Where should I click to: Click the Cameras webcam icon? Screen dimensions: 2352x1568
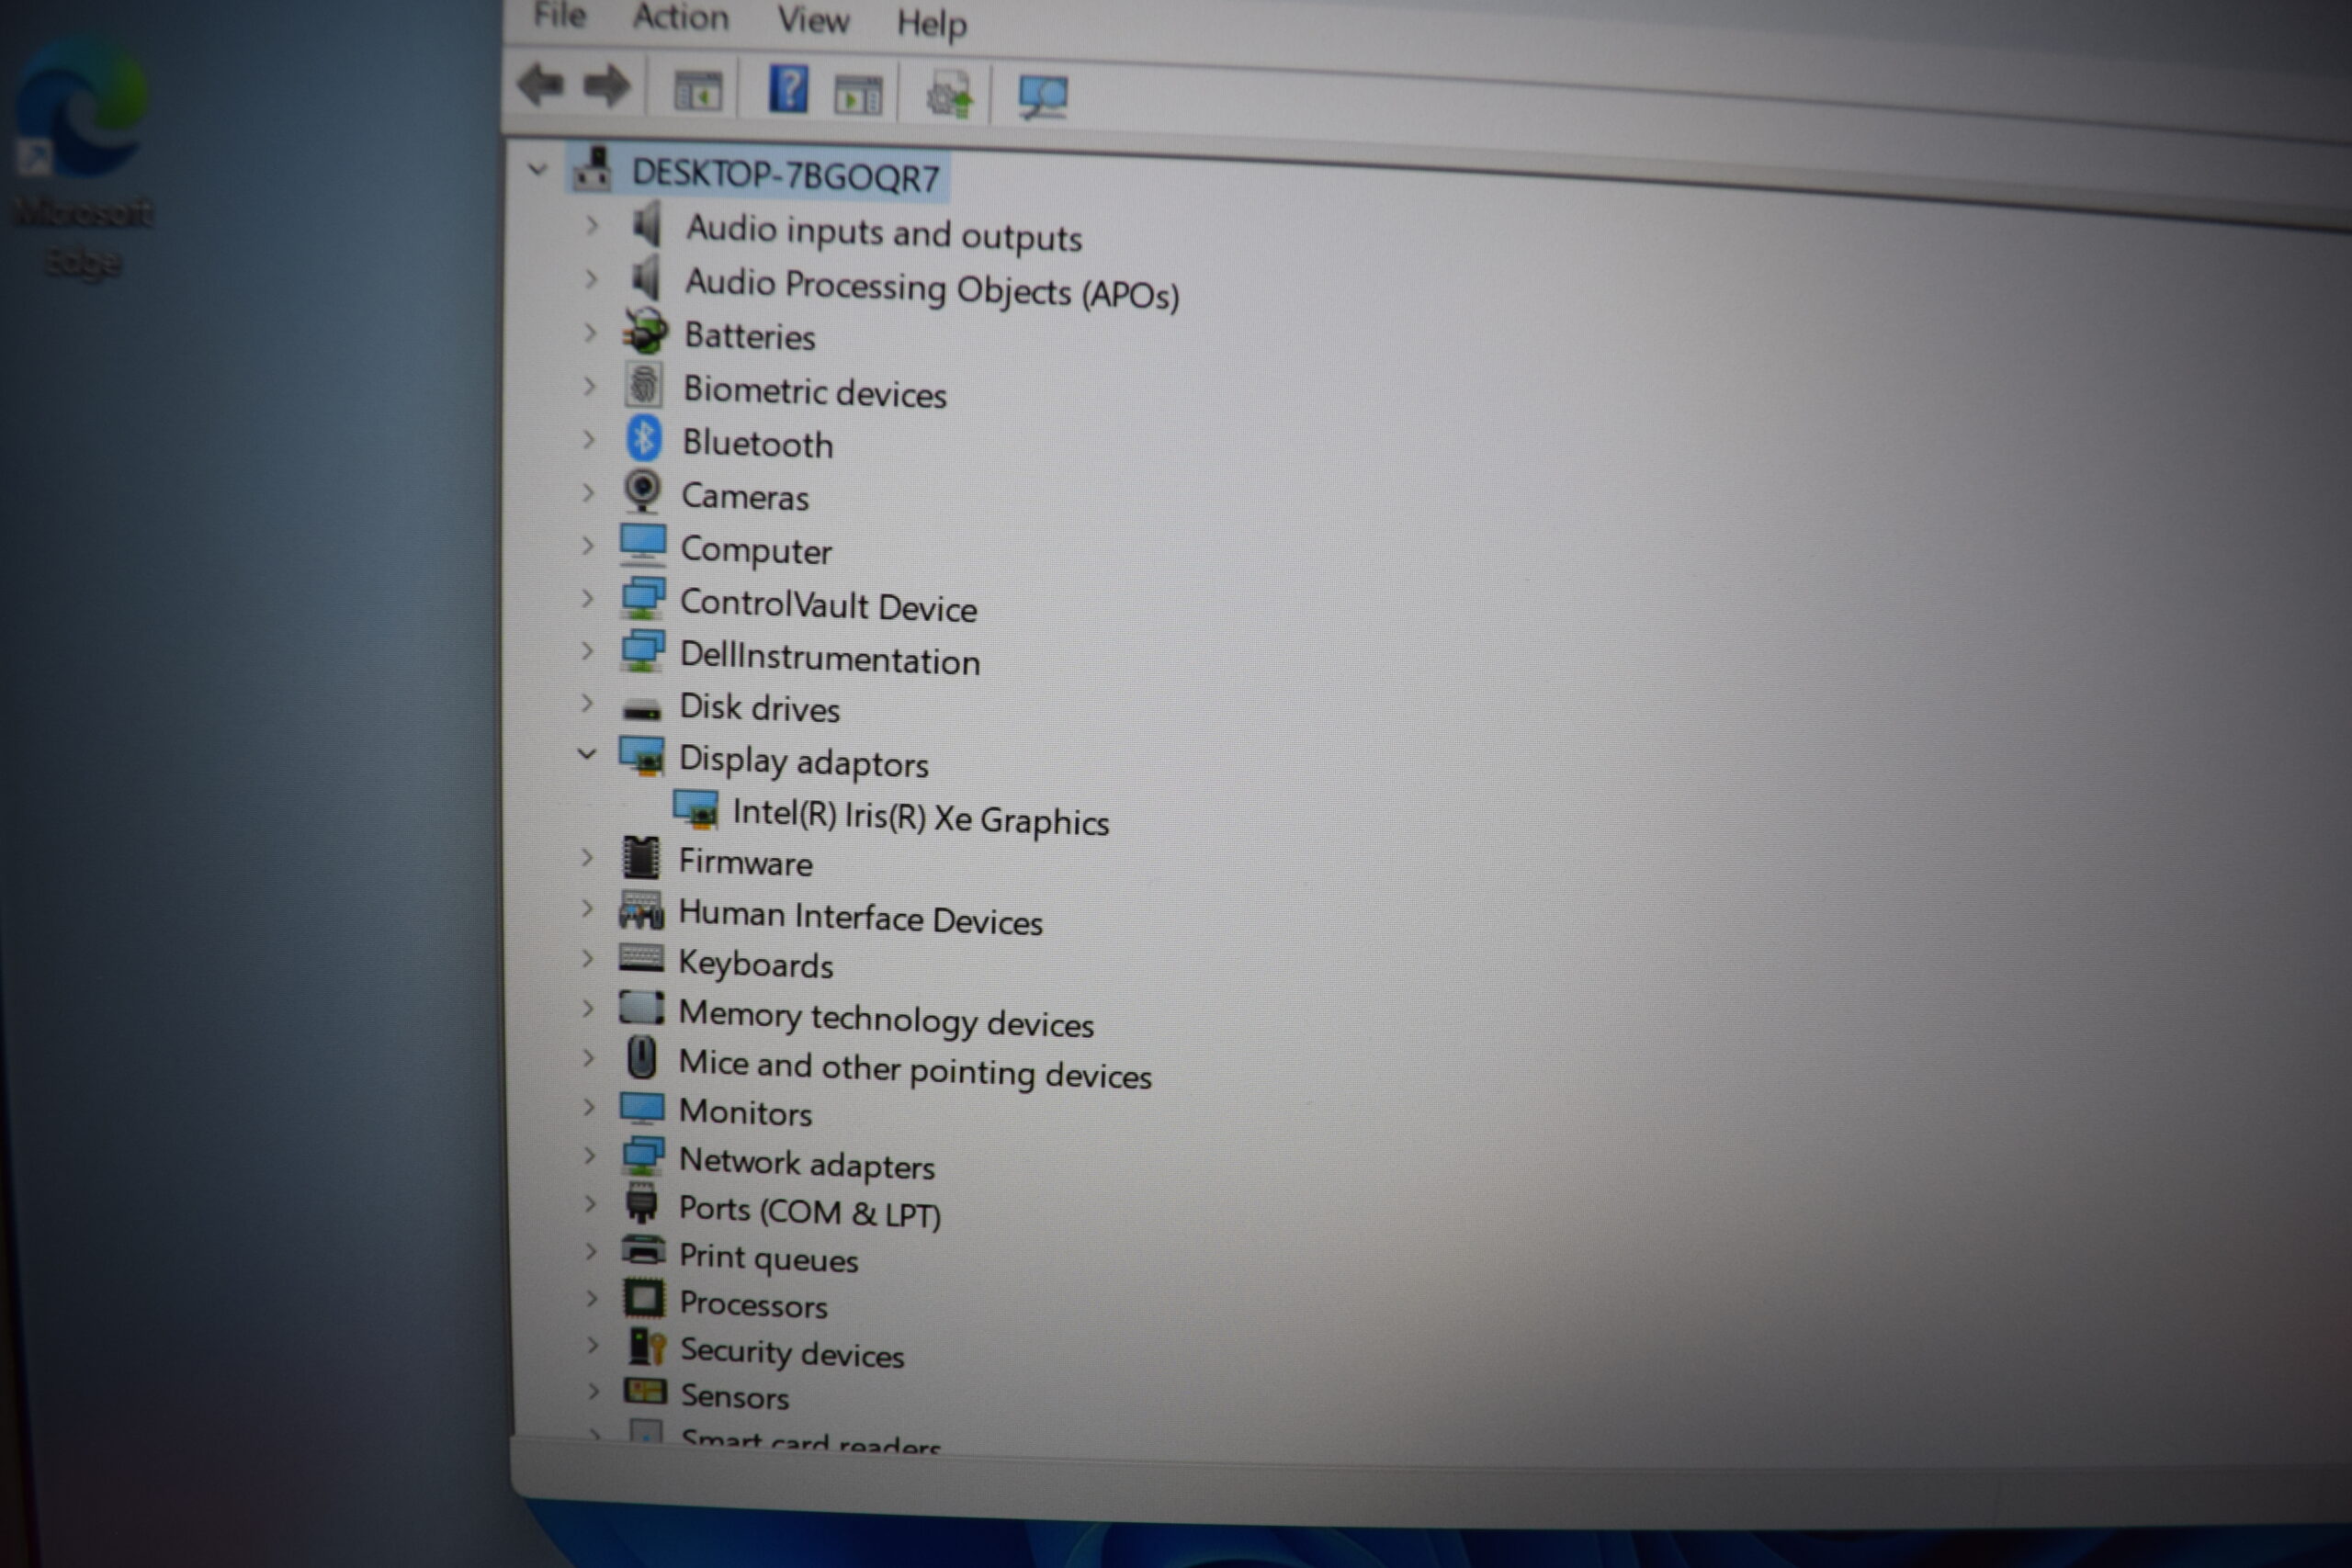[642, 491]
